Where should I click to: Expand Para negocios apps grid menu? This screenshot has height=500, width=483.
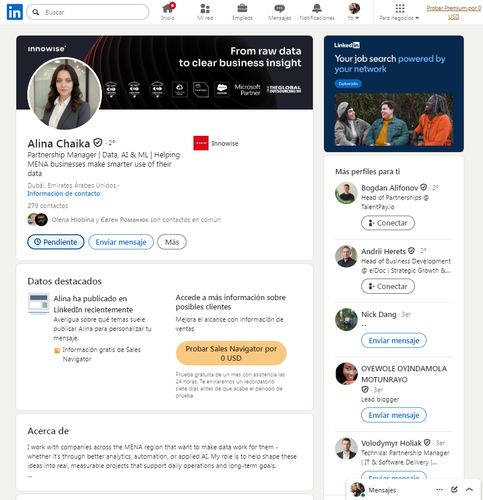coord(399,12)
